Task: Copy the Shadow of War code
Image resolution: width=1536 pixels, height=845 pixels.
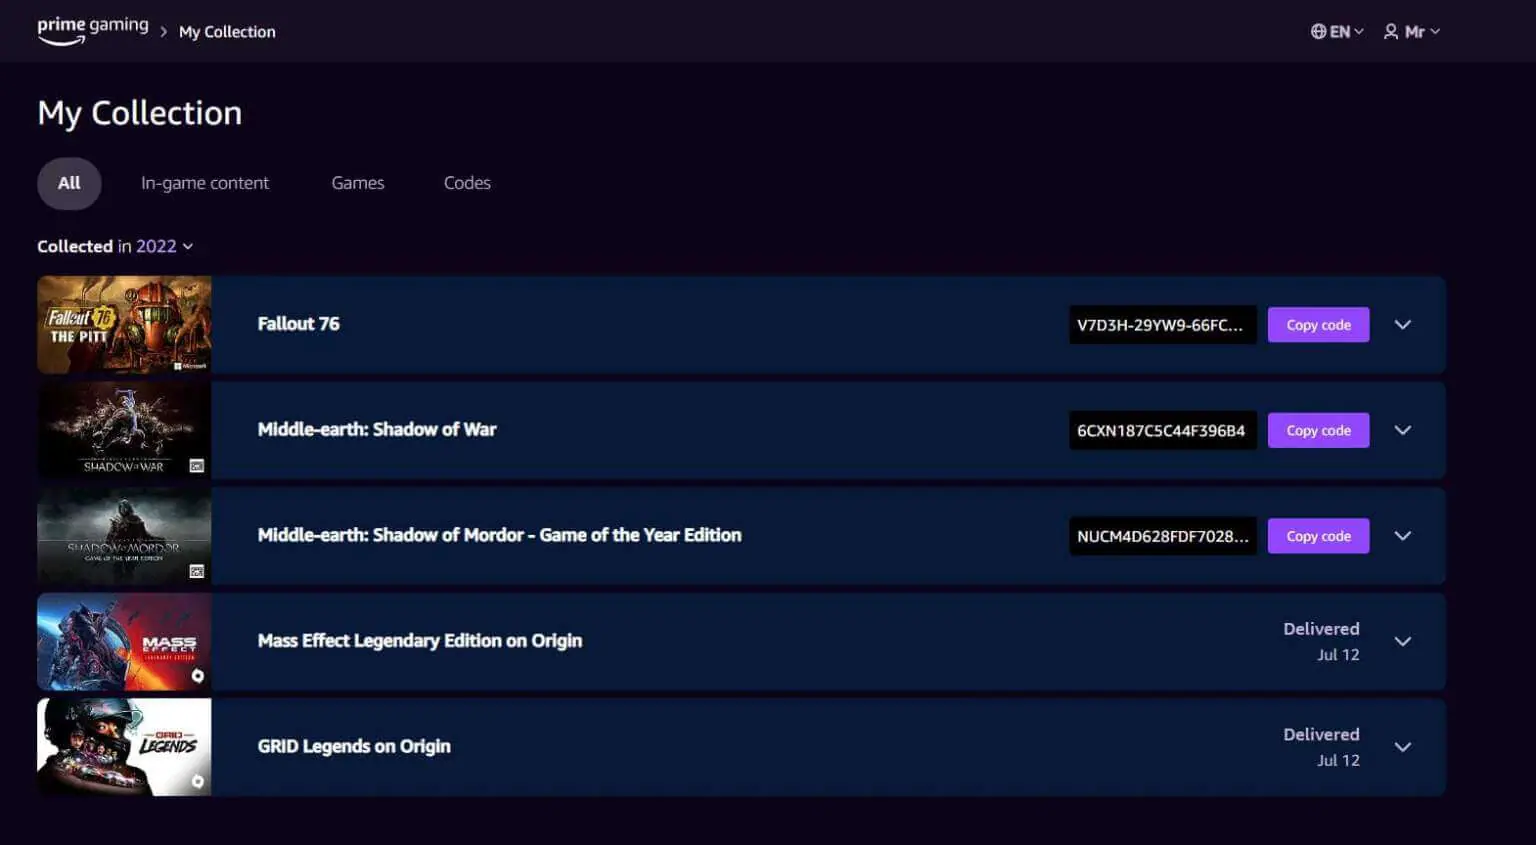Action: pos(1318,430)
